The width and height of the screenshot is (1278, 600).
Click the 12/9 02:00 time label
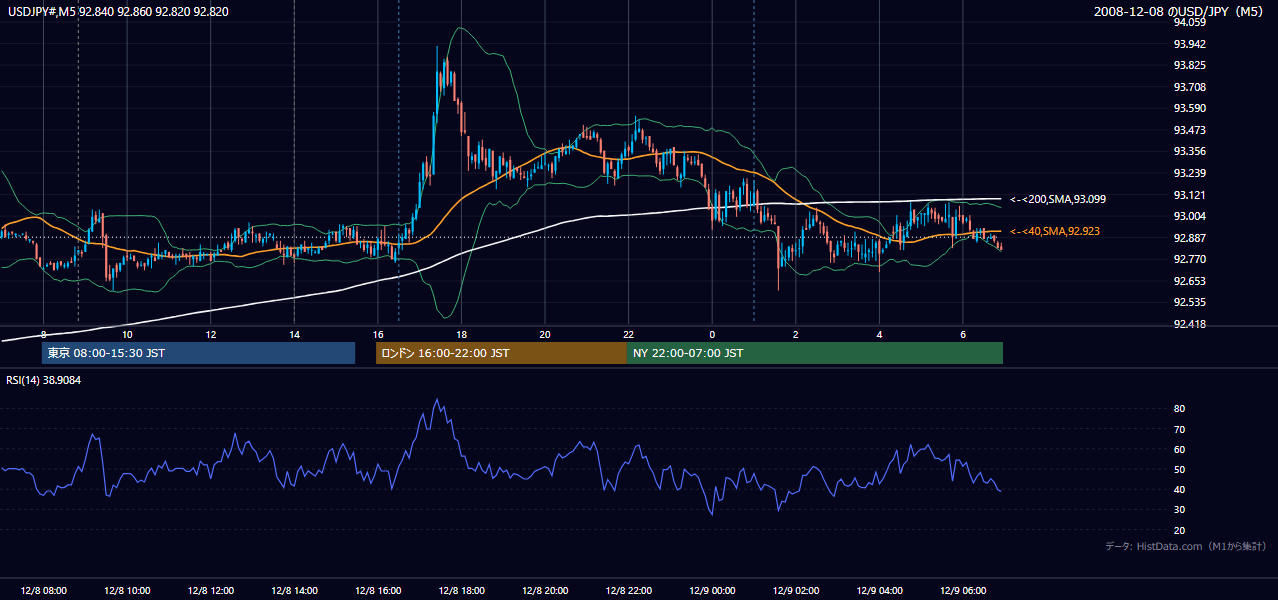coord(796,590)
